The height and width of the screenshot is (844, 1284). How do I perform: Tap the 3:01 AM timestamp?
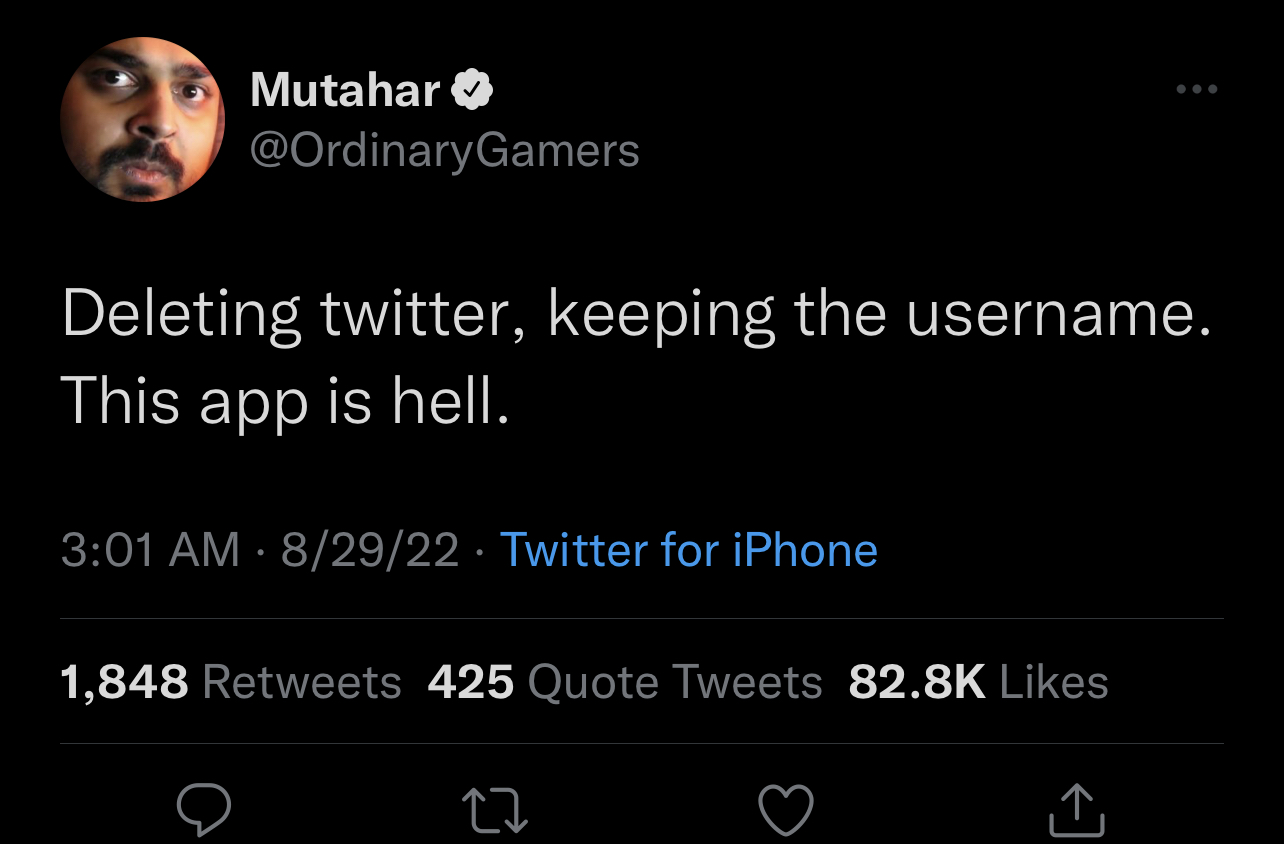click(x=150, y=550)
